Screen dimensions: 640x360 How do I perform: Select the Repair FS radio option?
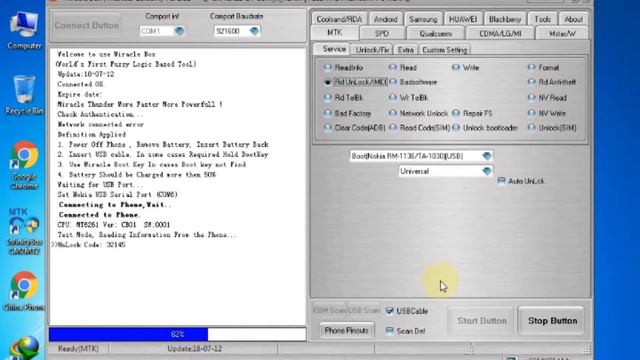[x=456, y=113]
